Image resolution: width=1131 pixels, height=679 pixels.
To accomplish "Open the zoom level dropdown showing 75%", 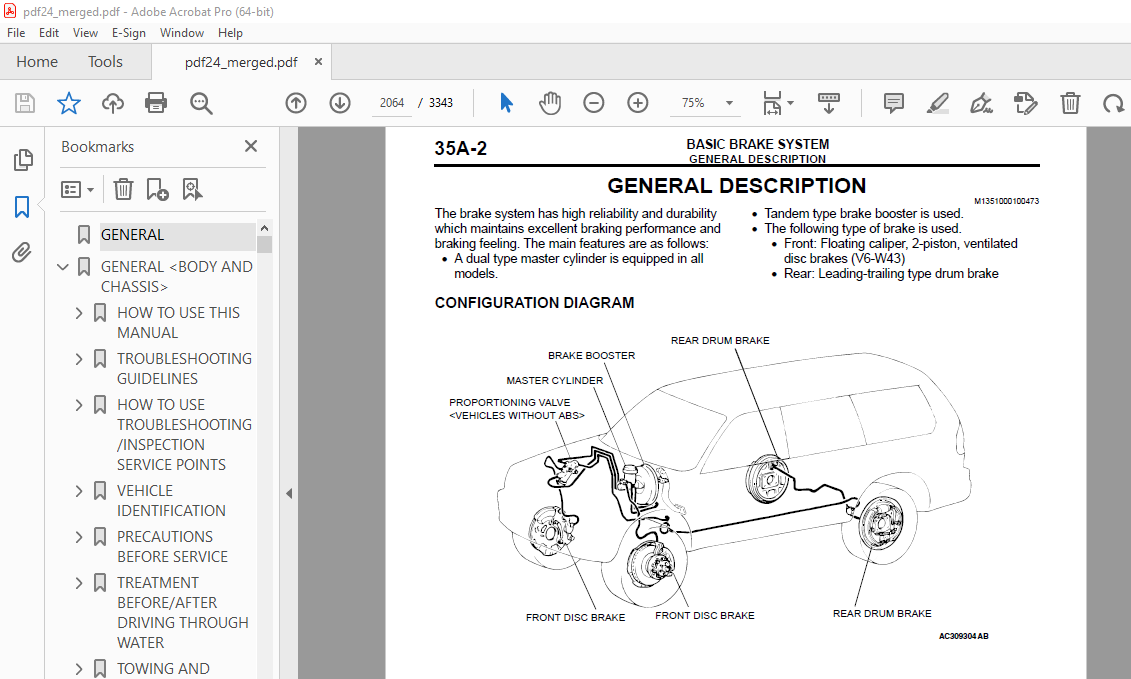I will tap(730, 103).
